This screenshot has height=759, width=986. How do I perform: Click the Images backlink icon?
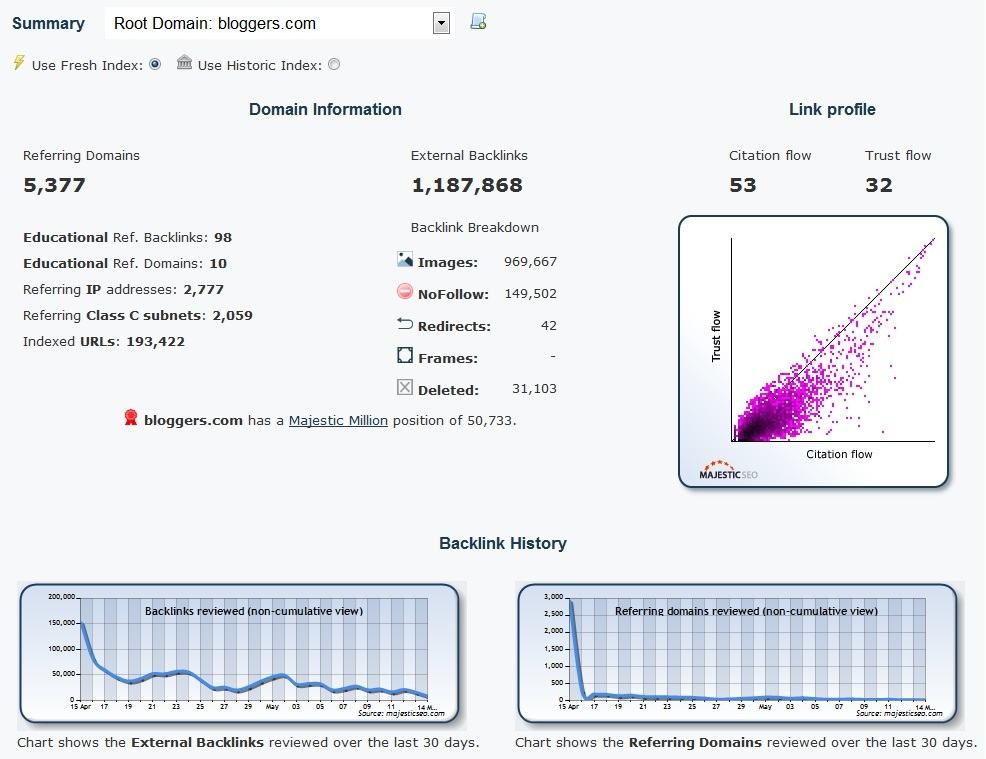[x=405, y=259]
